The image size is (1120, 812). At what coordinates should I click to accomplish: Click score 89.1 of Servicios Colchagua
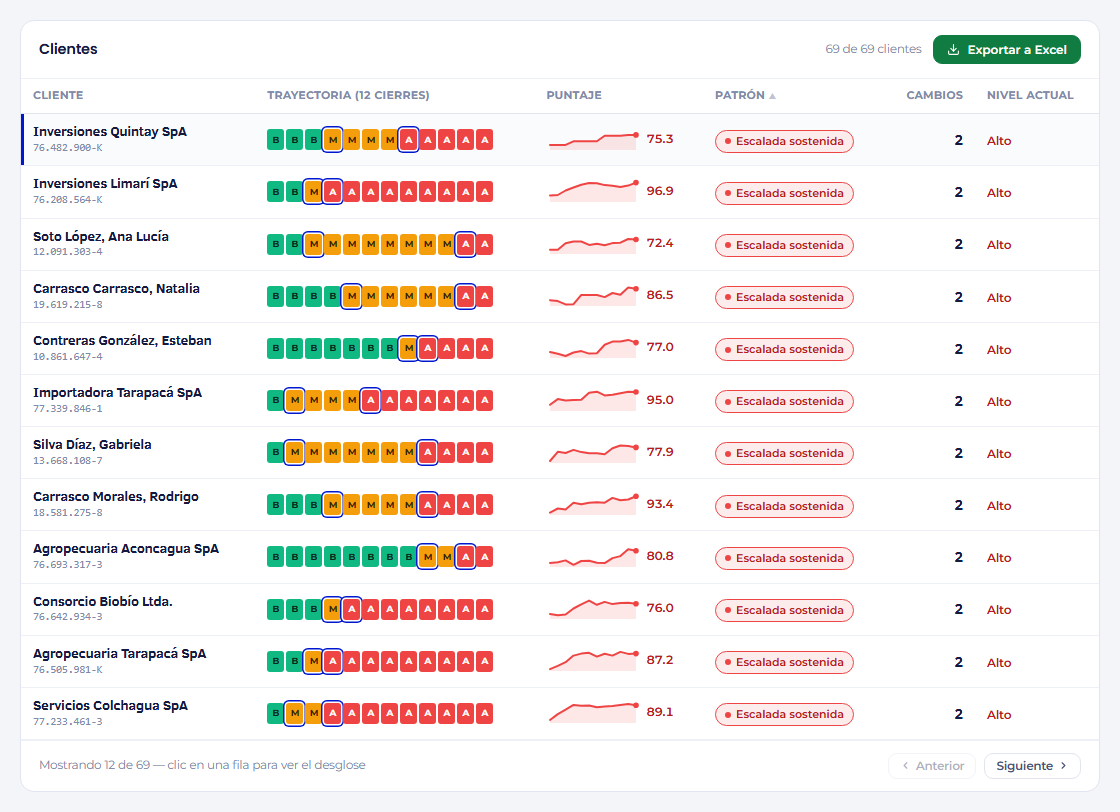[x=660, y=711]
